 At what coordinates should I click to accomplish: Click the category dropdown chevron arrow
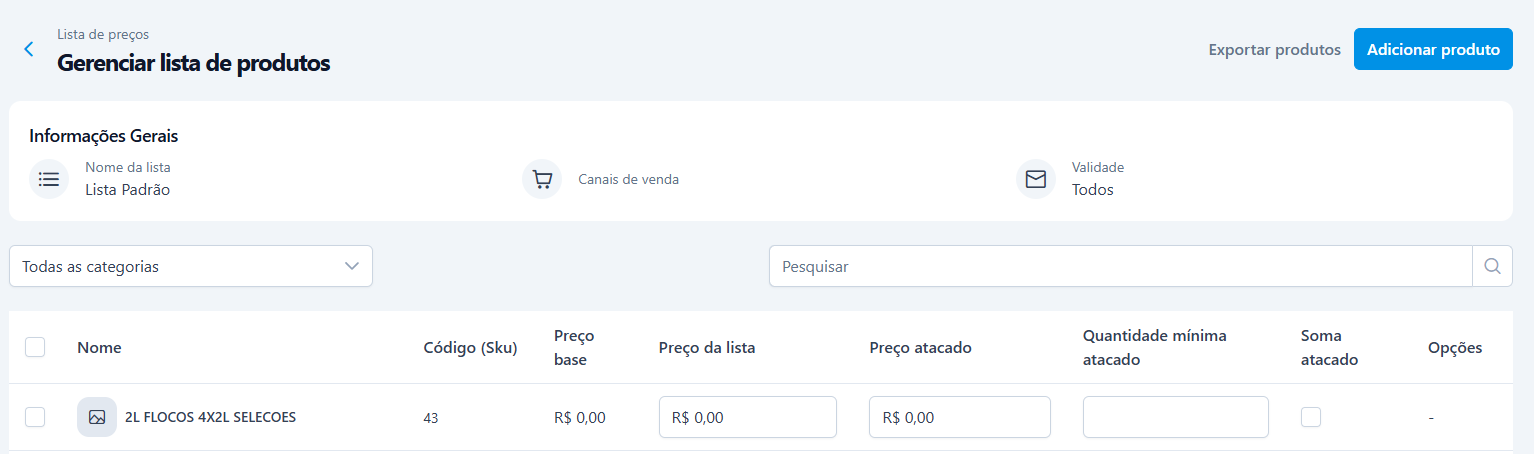[352, 266]
